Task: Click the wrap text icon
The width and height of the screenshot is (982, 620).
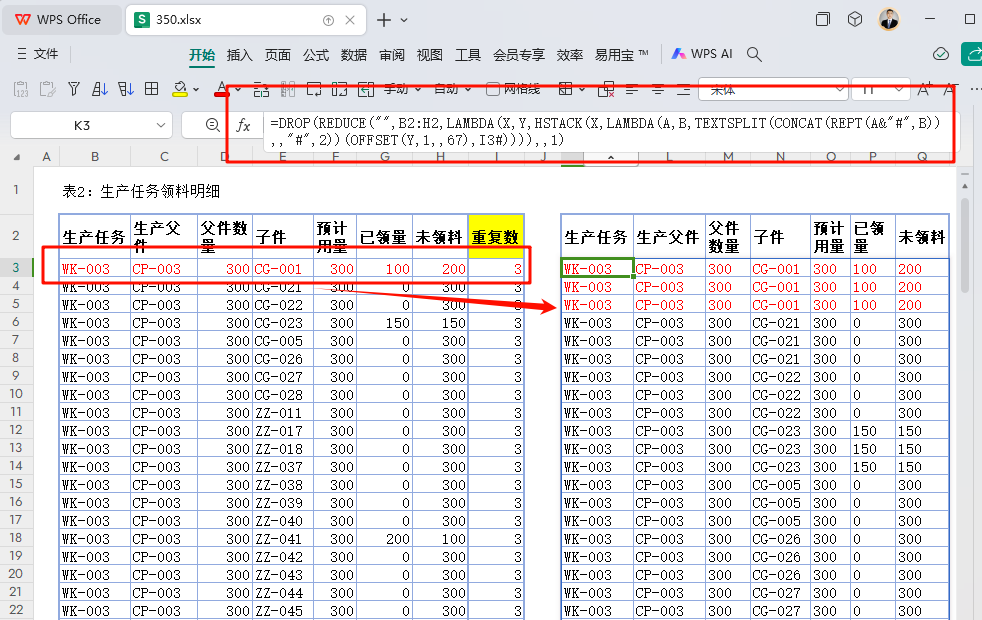Action: click(x=314, y=90)
